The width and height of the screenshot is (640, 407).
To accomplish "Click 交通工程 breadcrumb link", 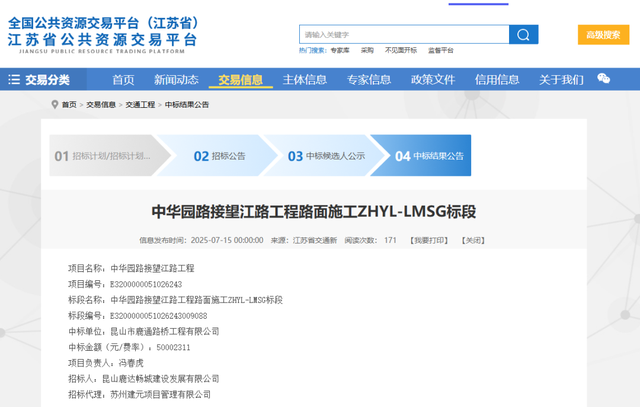I will point(139,104).
